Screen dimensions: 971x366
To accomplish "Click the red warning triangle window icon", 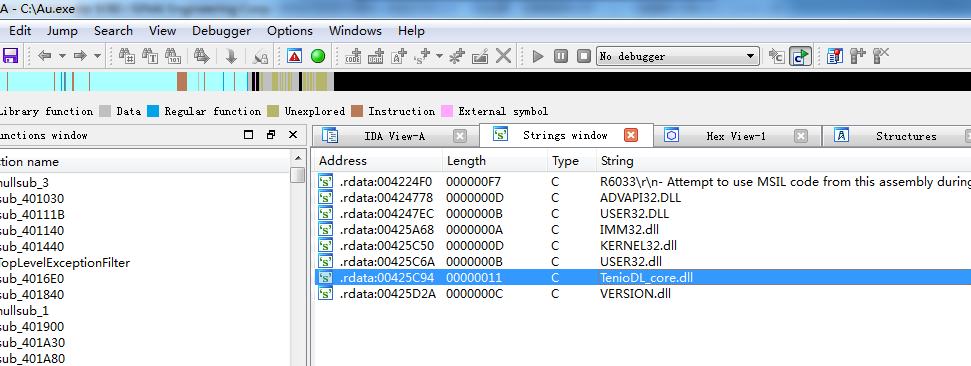I will point(294,56).
